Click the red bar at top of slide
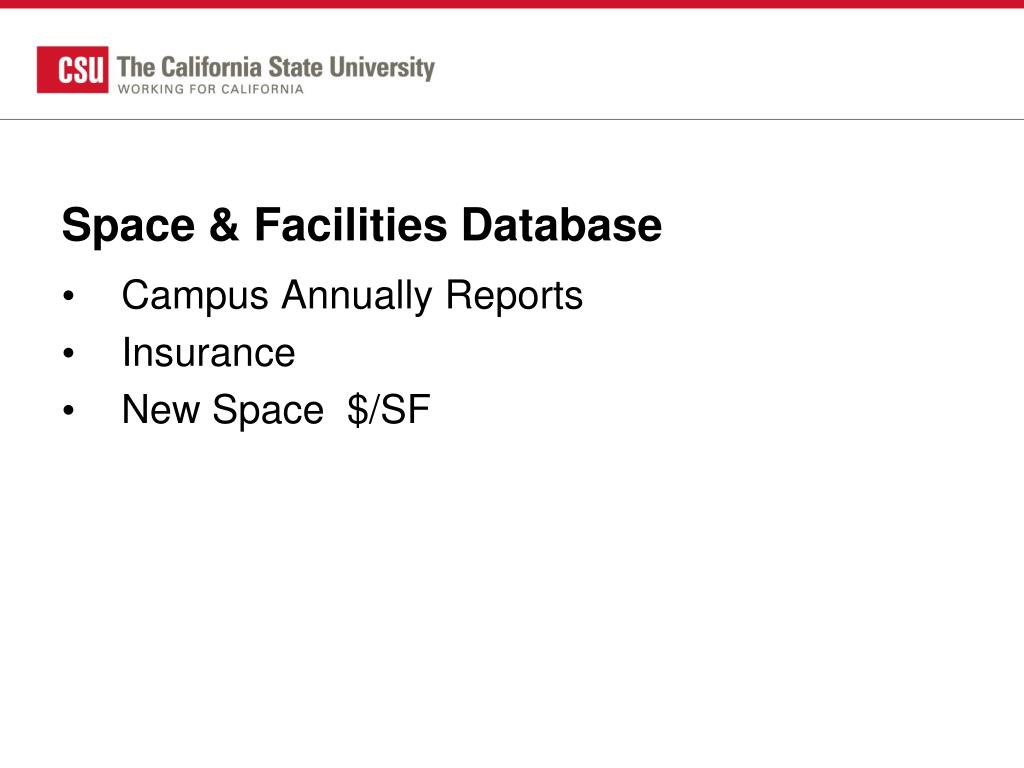 click(x=512, y=4)
